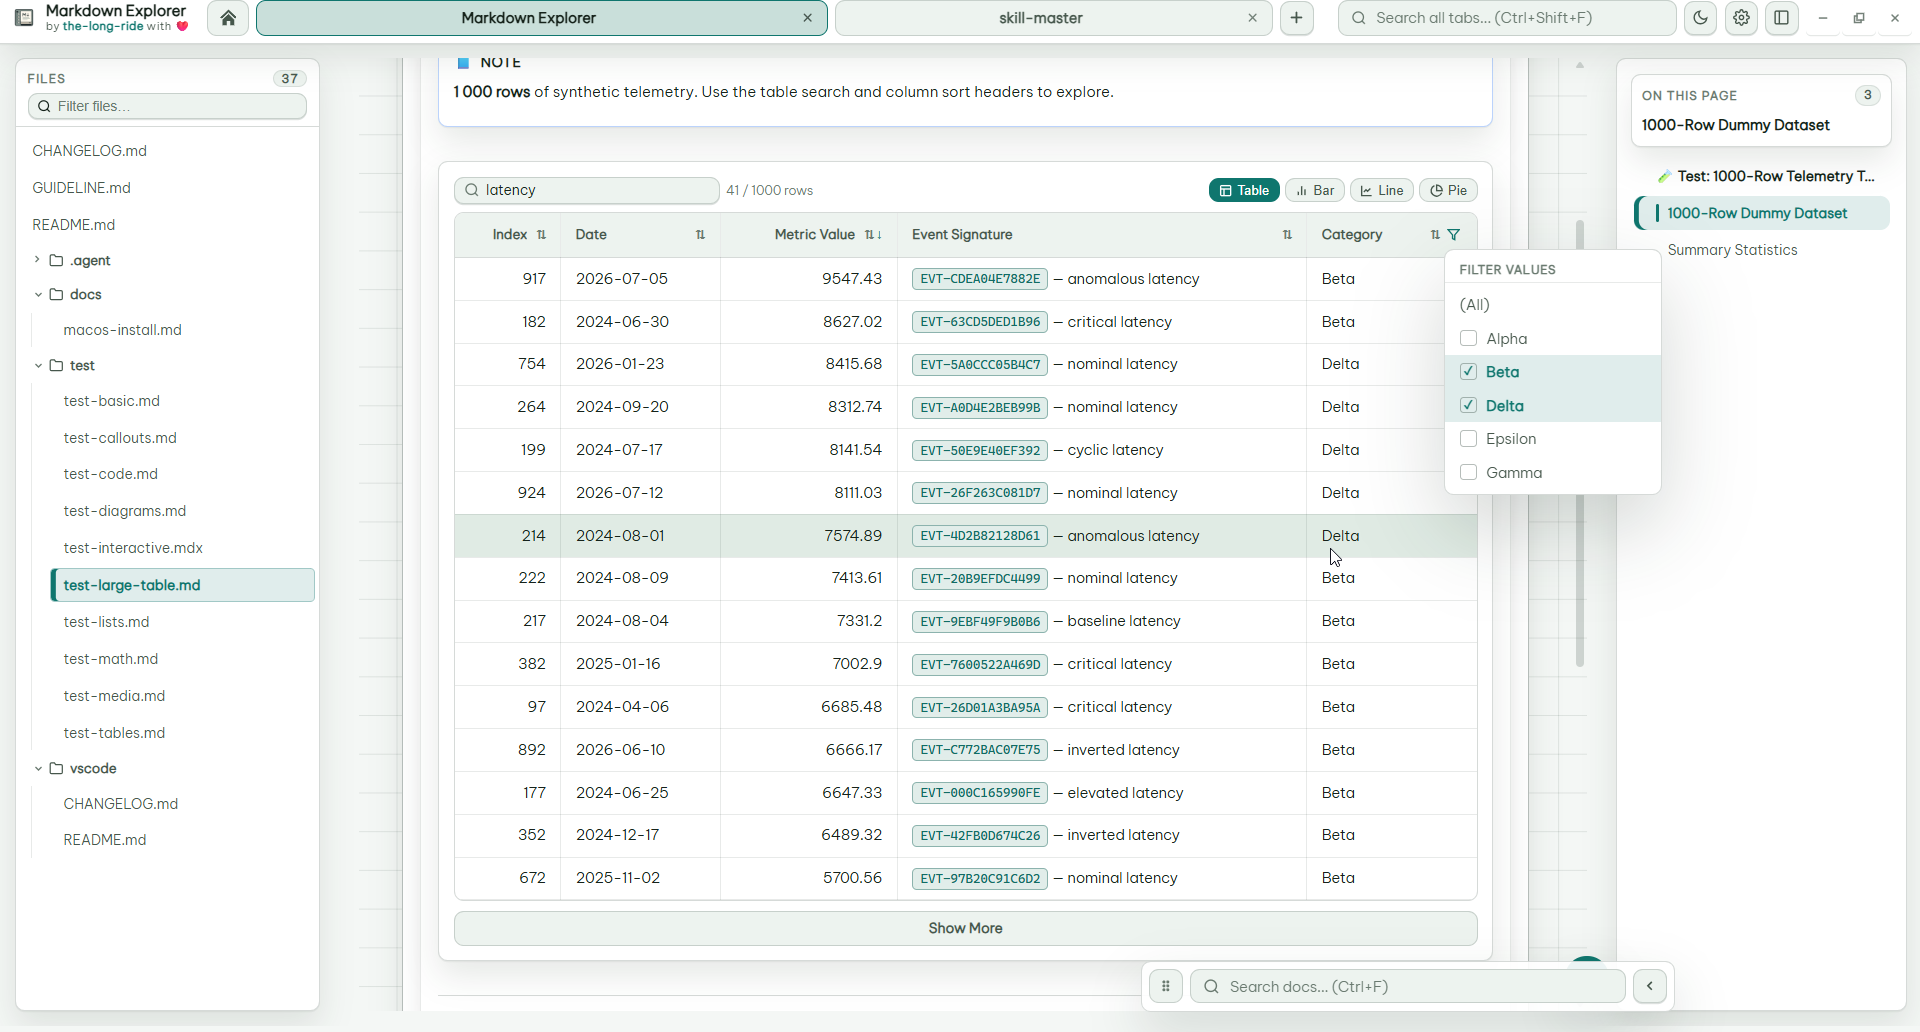This screenshot has width=1920, height=1032.
Task: Open new tab with plus button
Action: [1297, 18]
